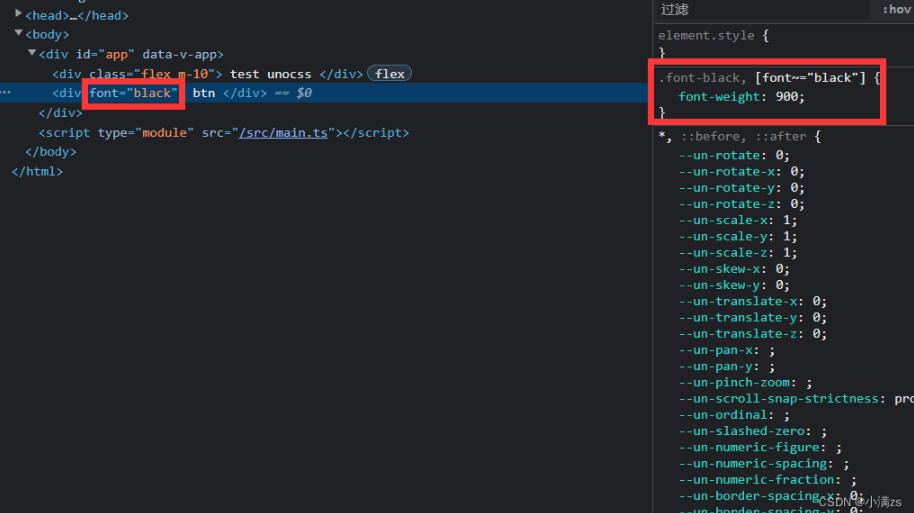Click the --un-ordinal property
The width and height of the screenshot is (914, 513).
723,415
